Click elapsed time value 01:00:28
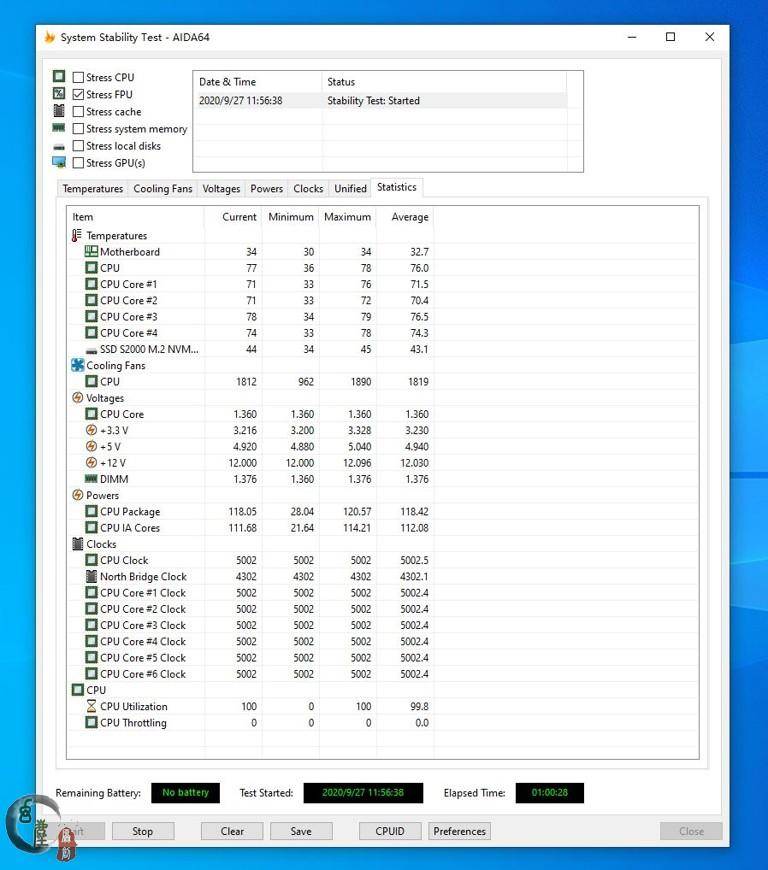The width and height of the screenshot is (768, 870). 549,793
